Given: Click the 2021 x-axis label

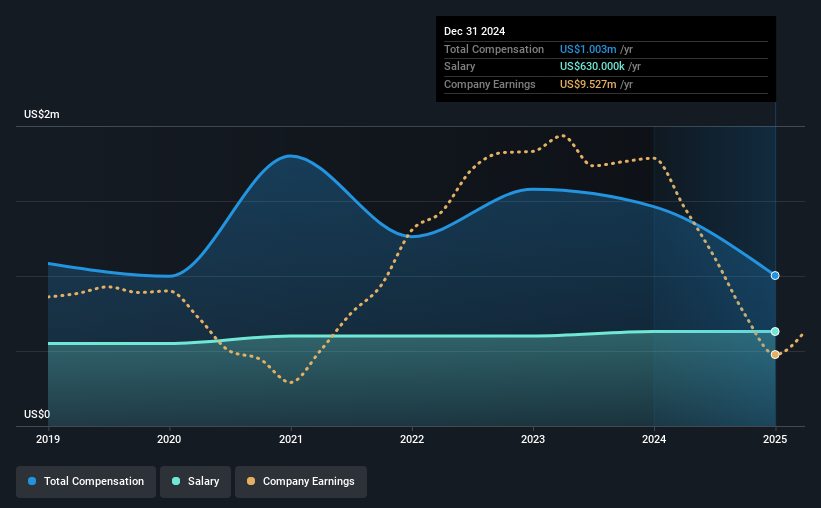Looking at the screenshot, I should [x=291, y=439].
